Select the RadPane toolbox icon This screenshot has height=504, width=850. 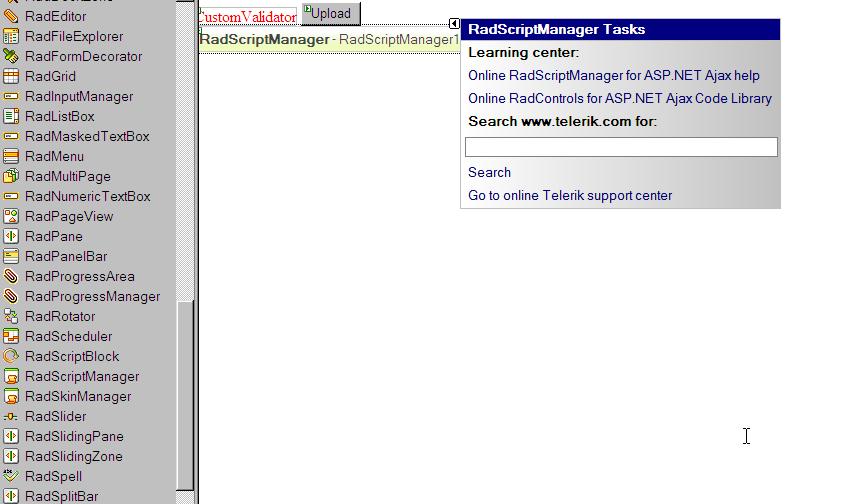(x=11, y=236)
